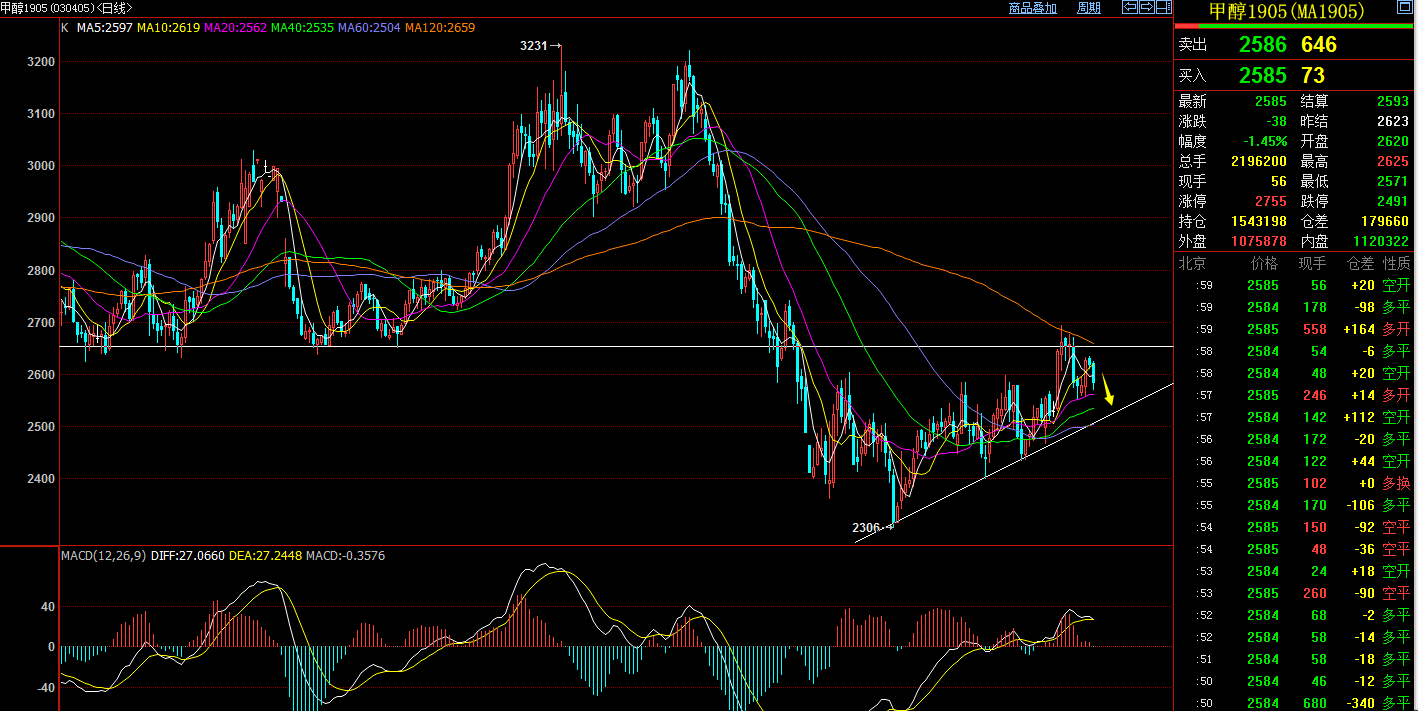Click the yellow arrow annotation on chart
The height and width of the screenshot is (711, 1418).
(1108, 390)
